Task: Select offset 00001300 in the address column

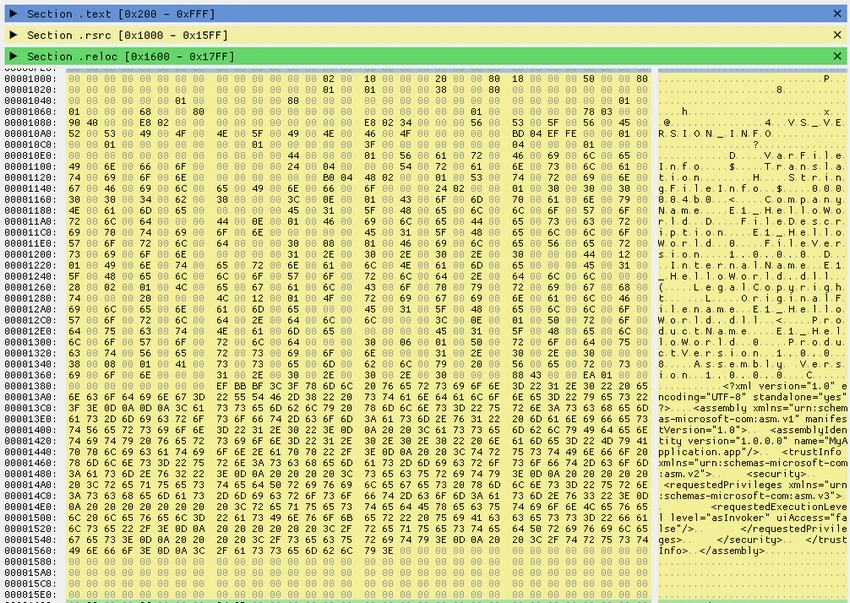Action: 30,342
